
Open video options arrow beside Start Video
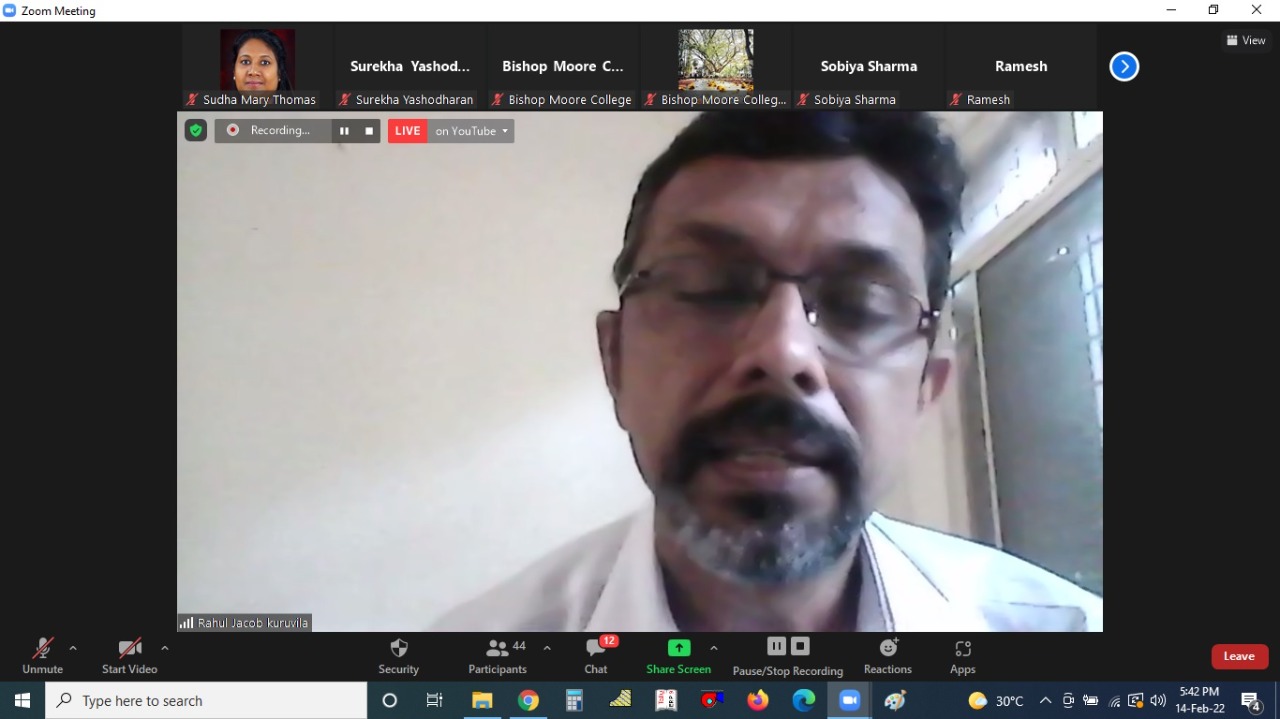point(164,648)
